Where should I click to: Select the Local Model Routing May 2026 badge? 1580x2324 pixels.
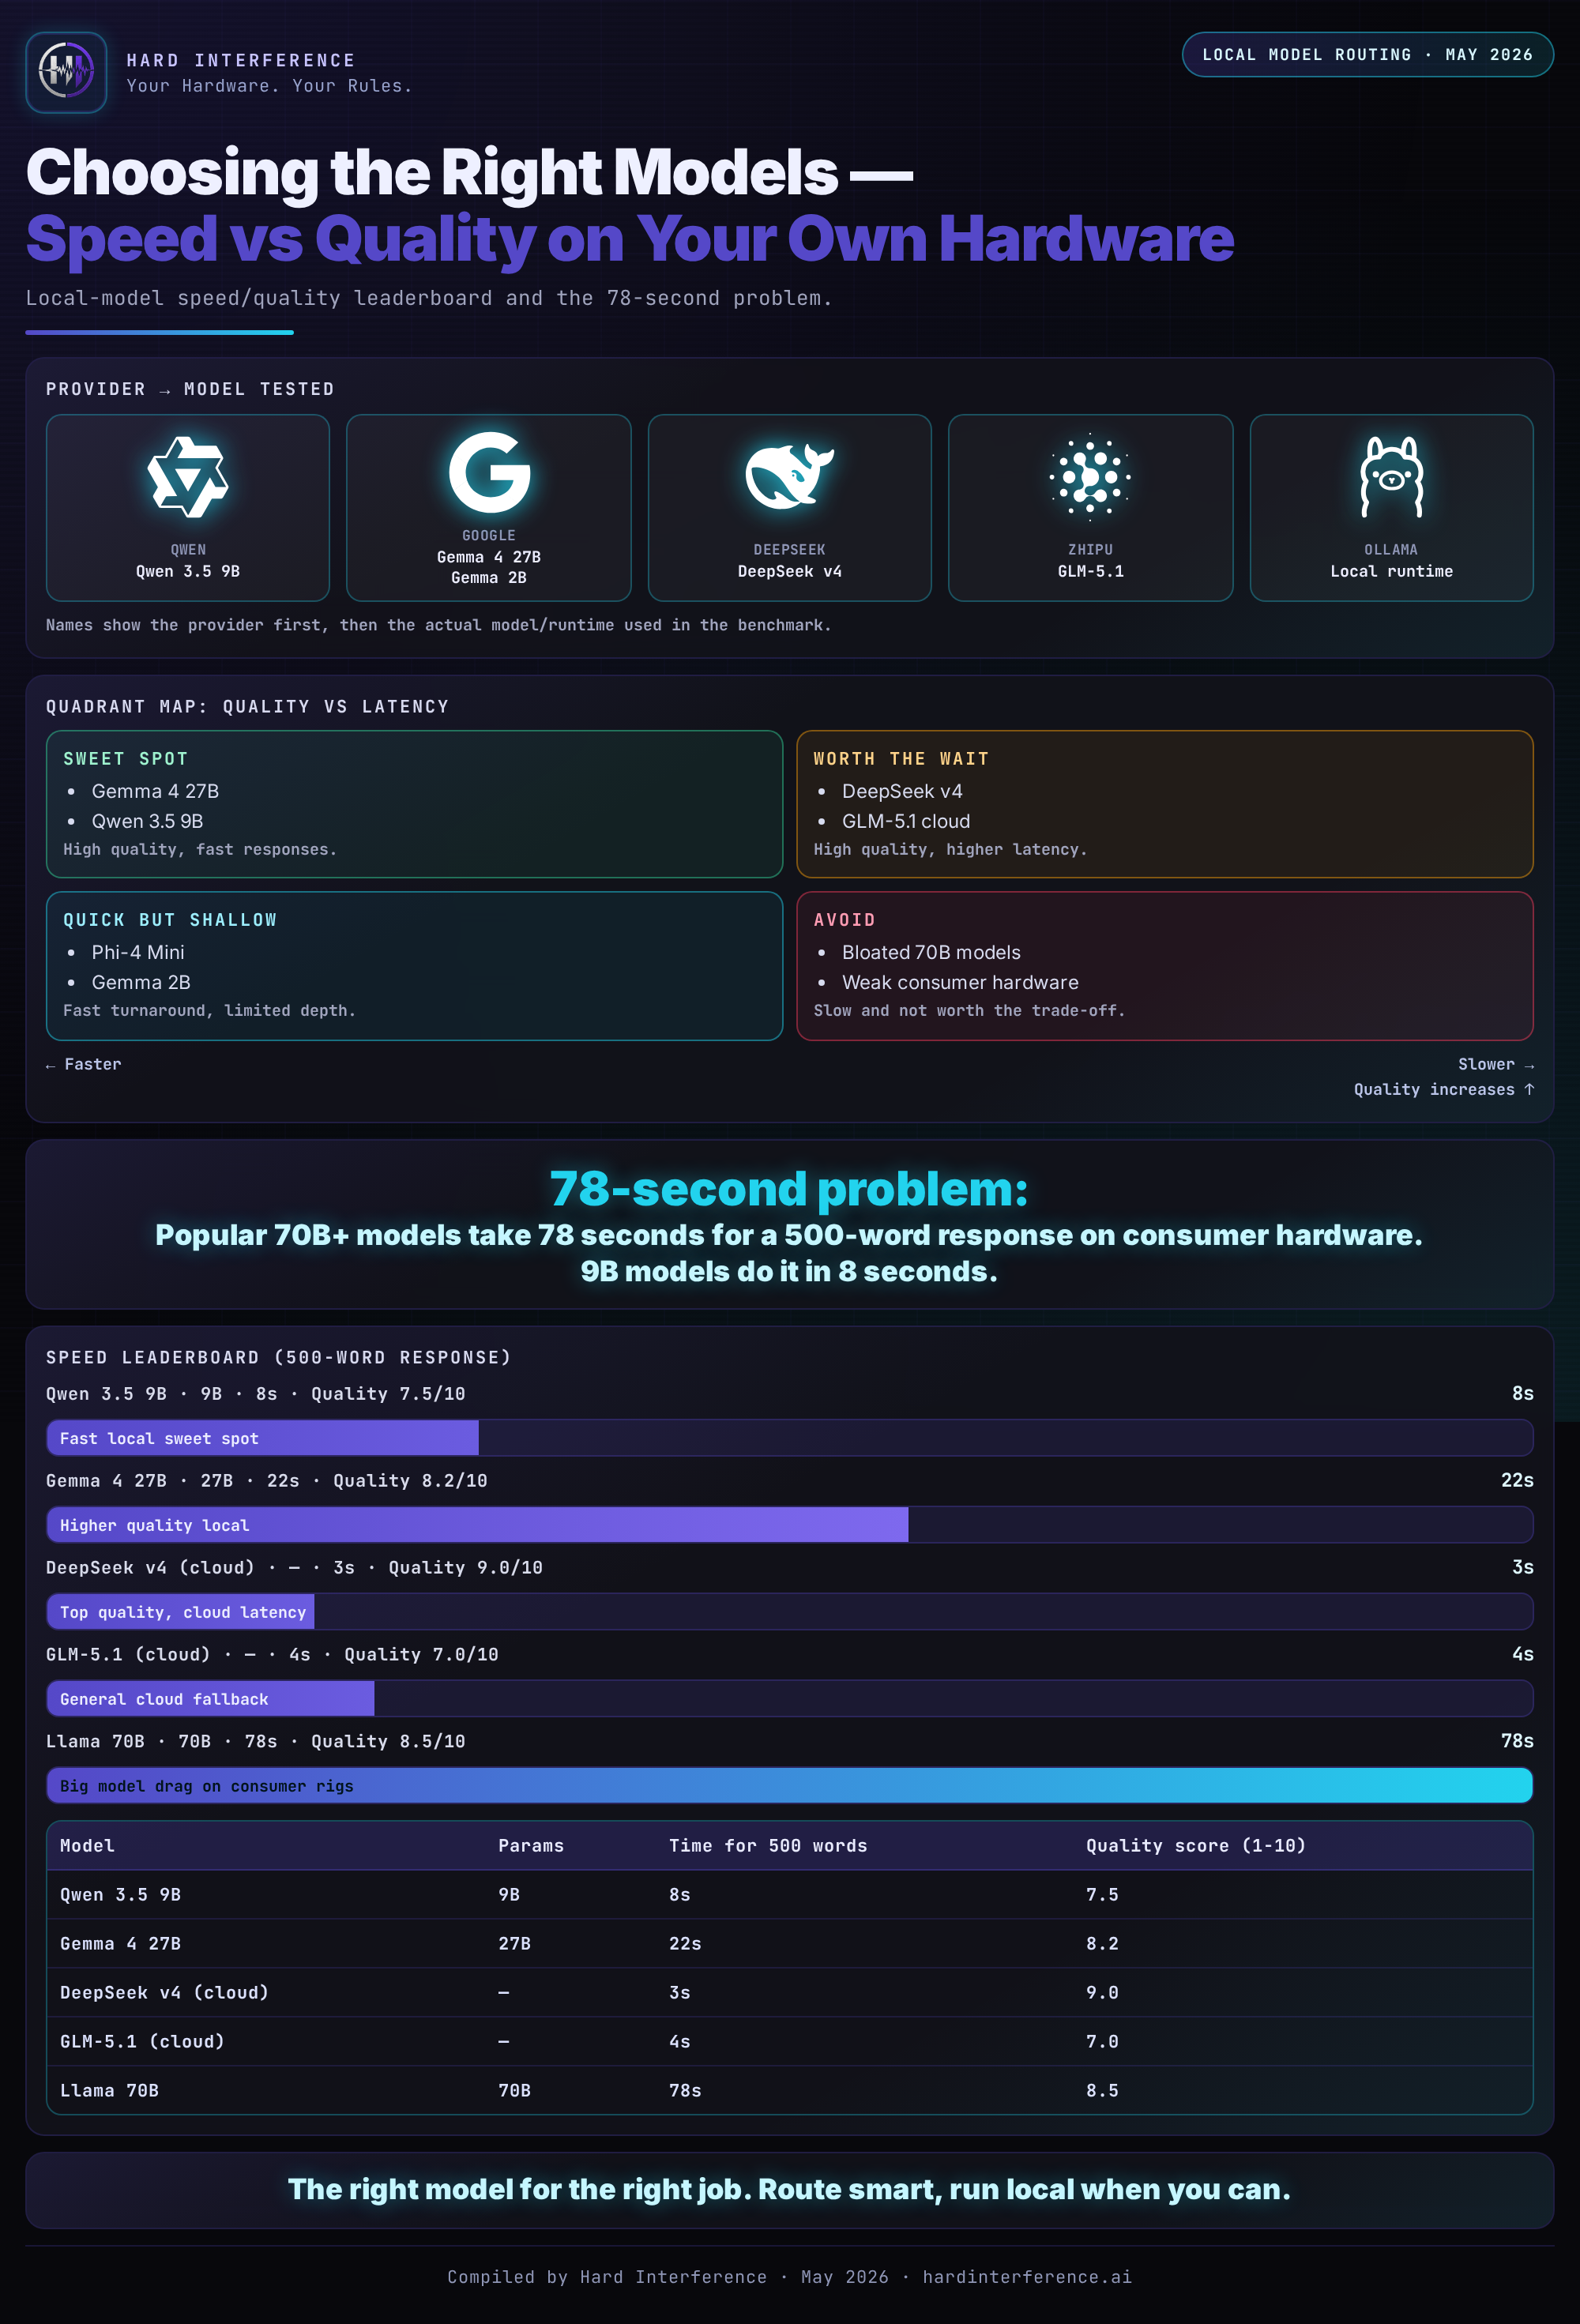pos(1367,55)
